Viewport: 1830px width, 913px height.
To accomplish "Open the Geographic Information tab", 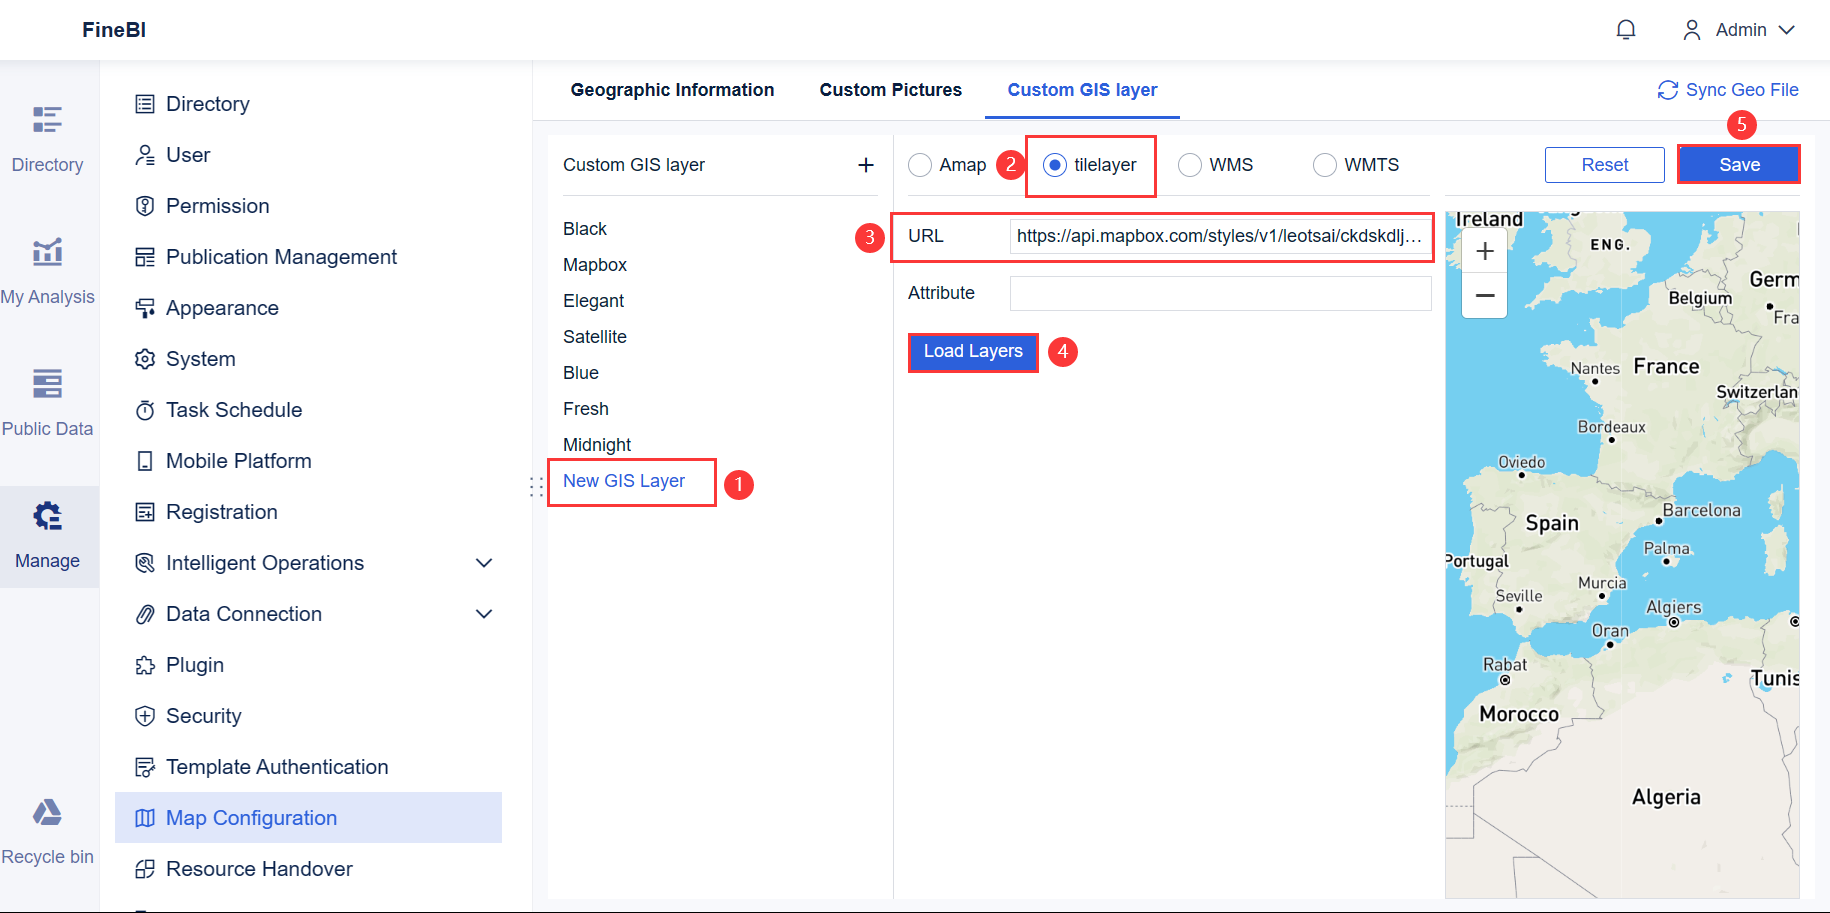I will pyautogui.click(x=672, y=89).
